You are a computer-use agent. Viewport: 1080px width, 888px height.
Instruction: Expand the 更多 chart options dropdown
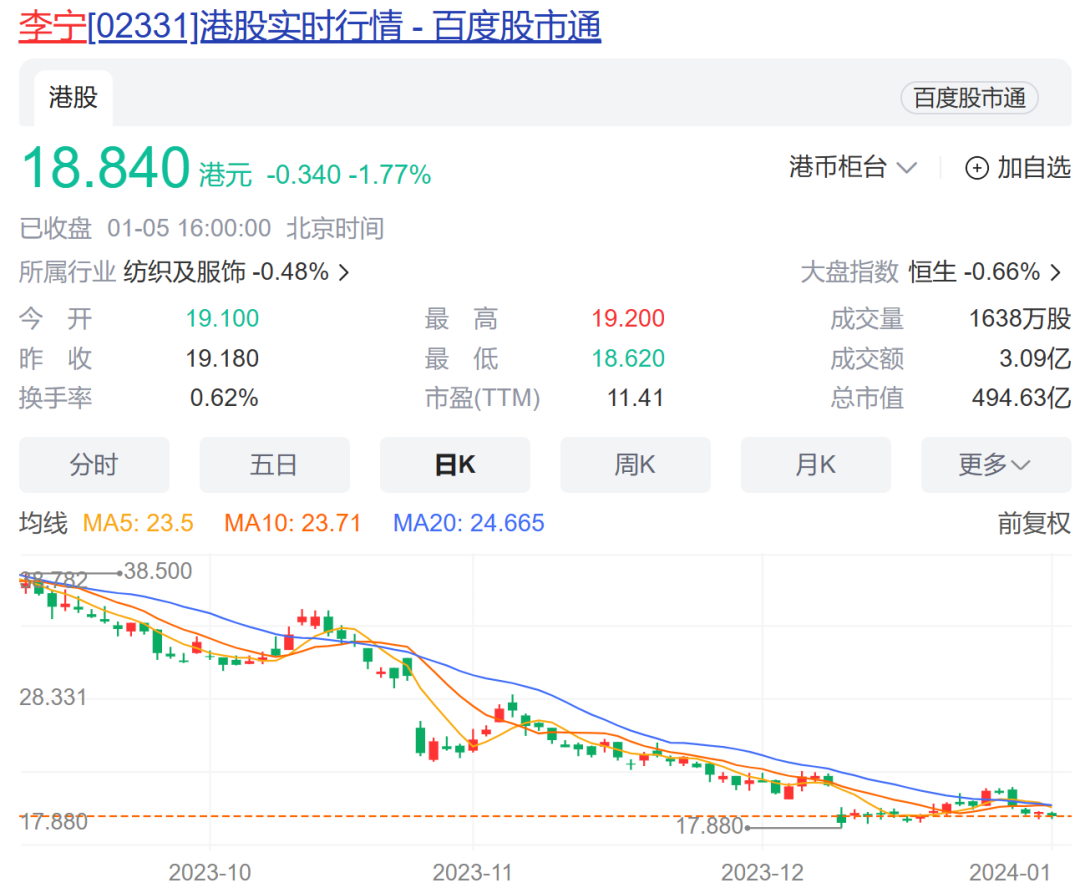996,465
